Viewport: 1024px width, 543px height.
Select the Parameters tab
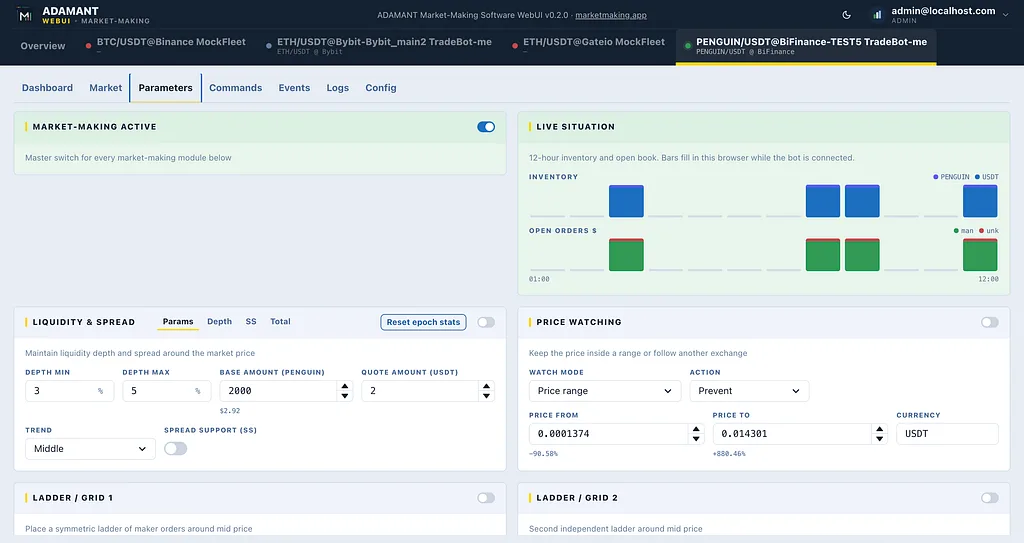[x=165, y=88]
